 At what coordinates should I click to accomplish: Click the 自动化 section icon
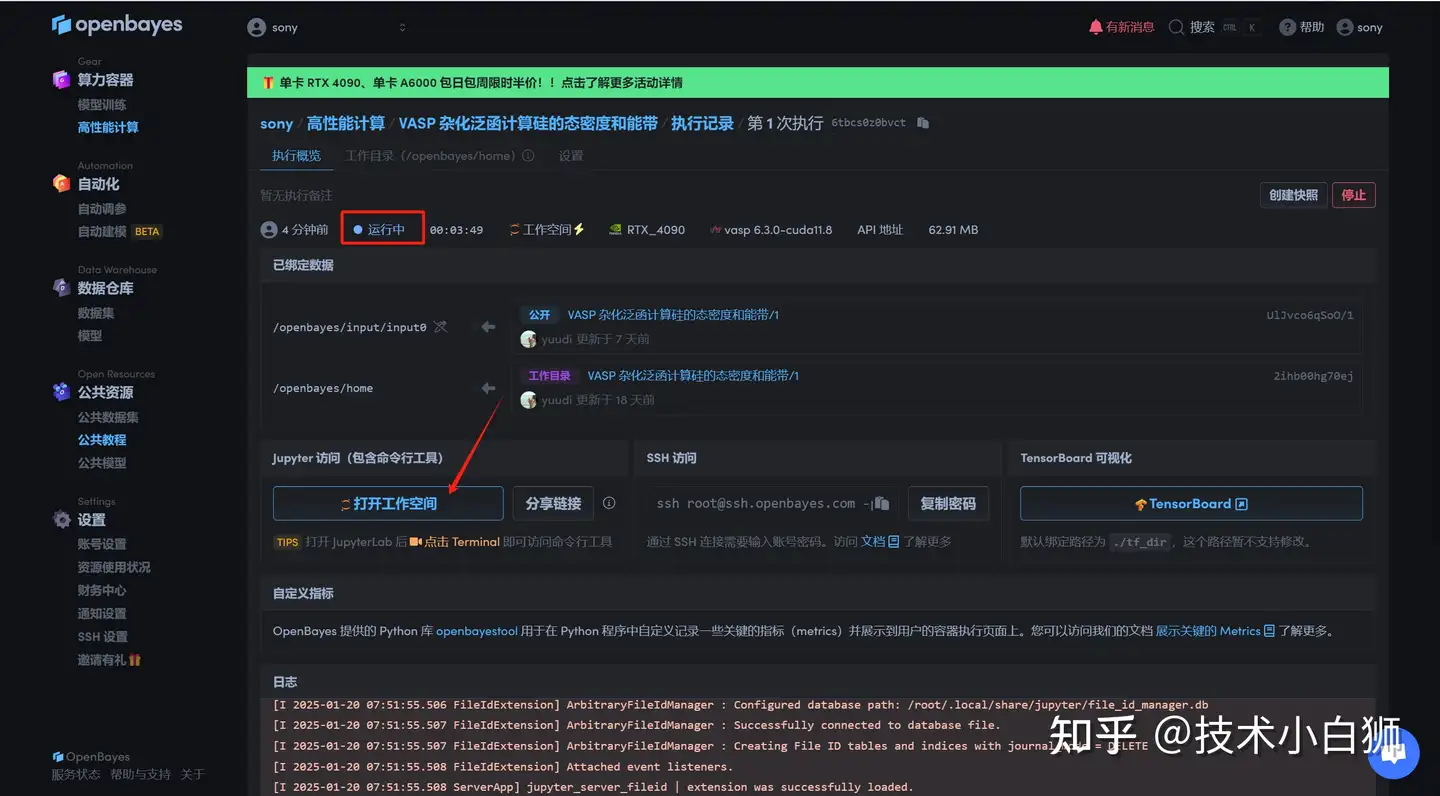pyautogui.click(x=62, y=184)
